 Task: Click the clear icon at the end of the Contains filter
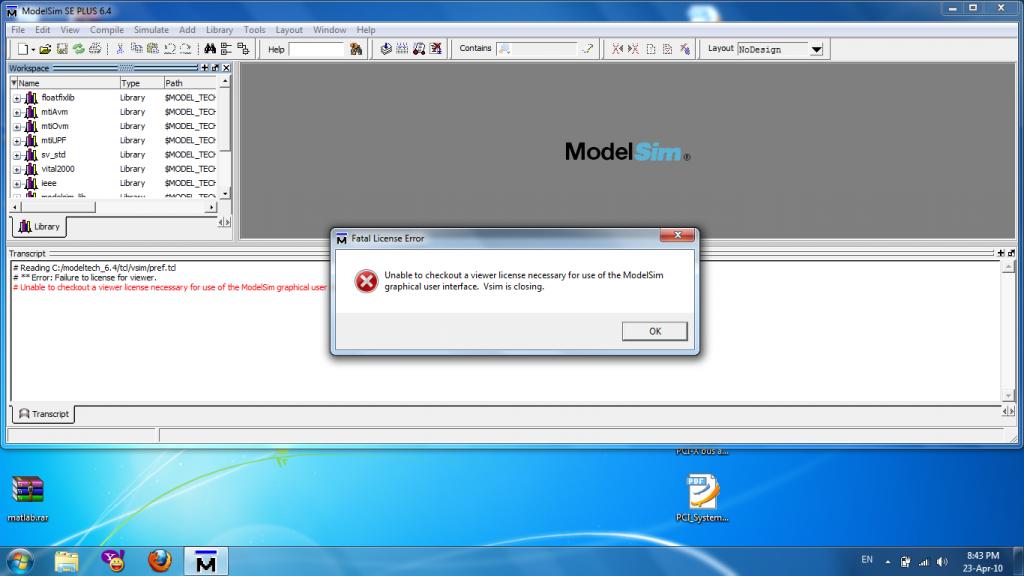tap(587, 49)
